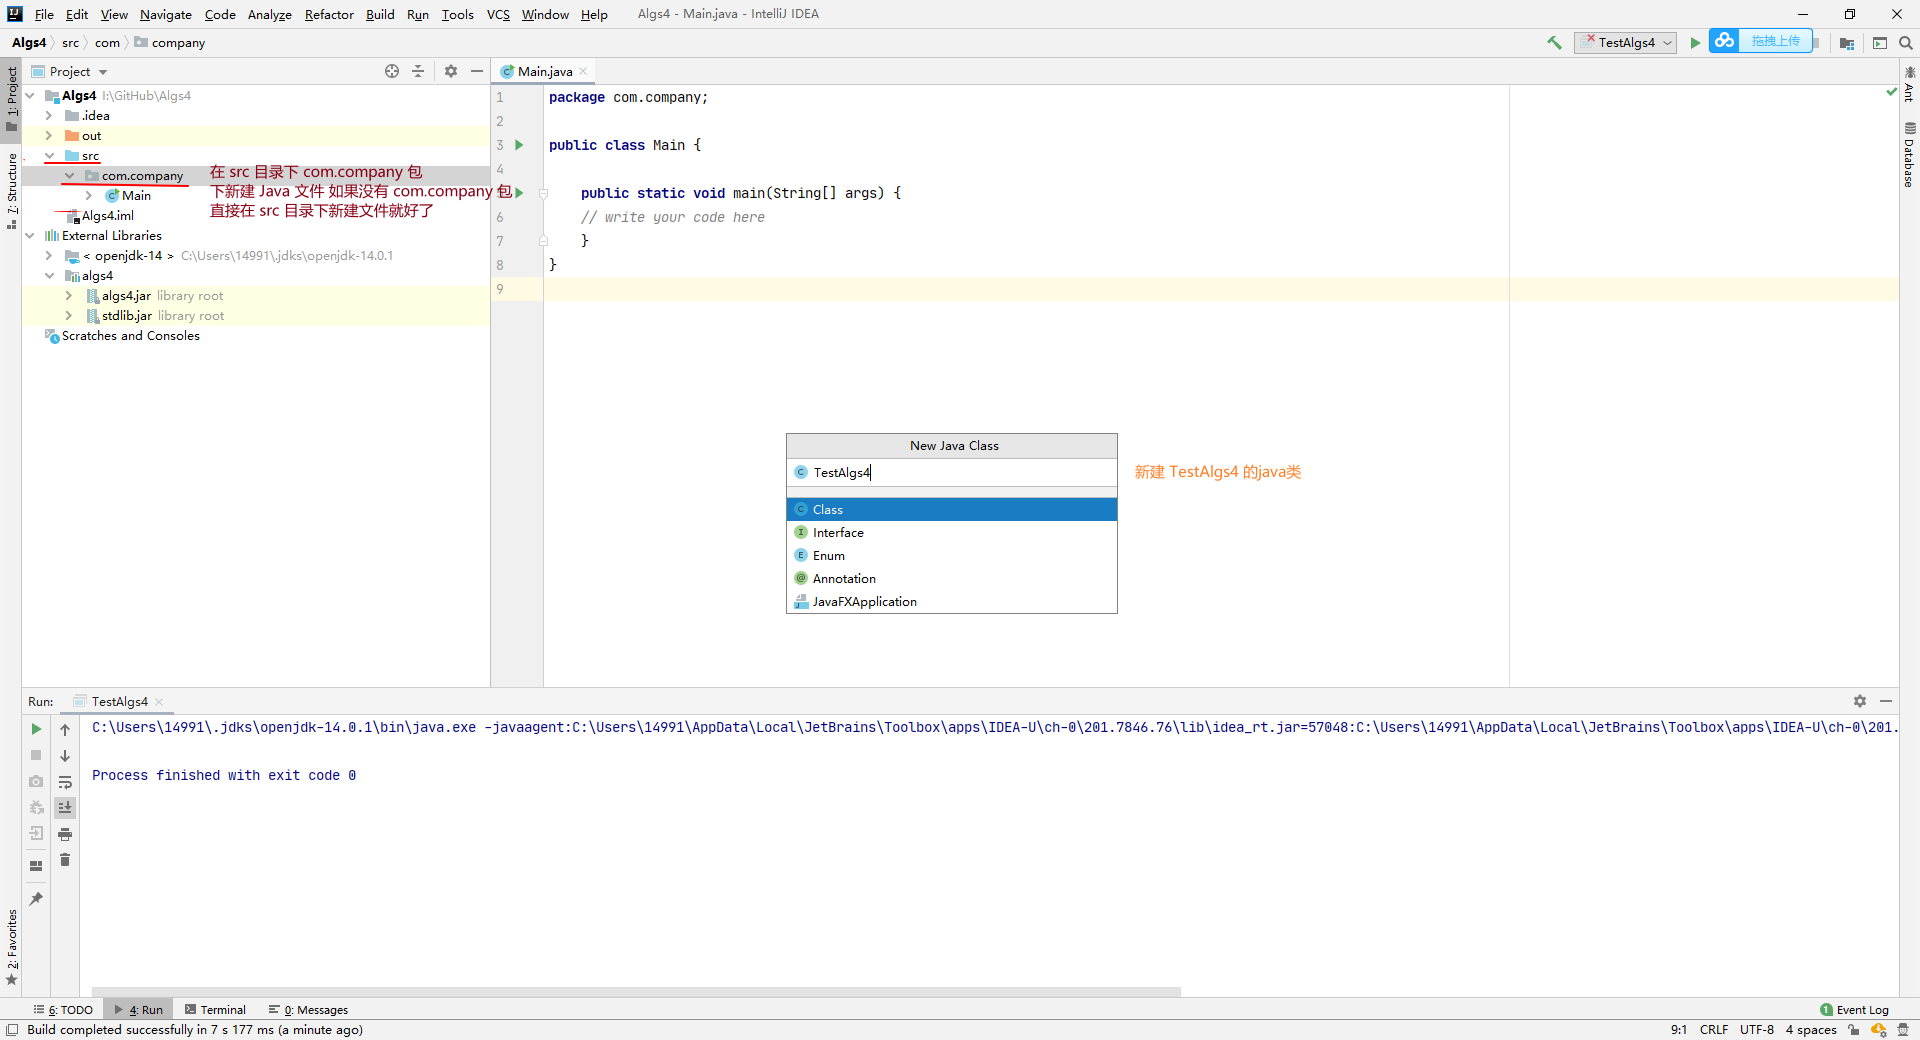Open the Refactor menu
This screenshot has width=1920, height=1040.
(x=329, y=14)
